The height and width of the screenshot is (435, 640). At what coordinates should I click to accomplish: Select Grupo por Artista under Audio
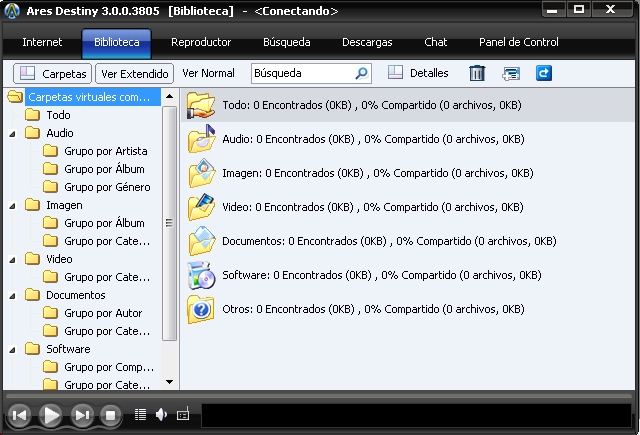pyautogui.click(x=106, y=151)
